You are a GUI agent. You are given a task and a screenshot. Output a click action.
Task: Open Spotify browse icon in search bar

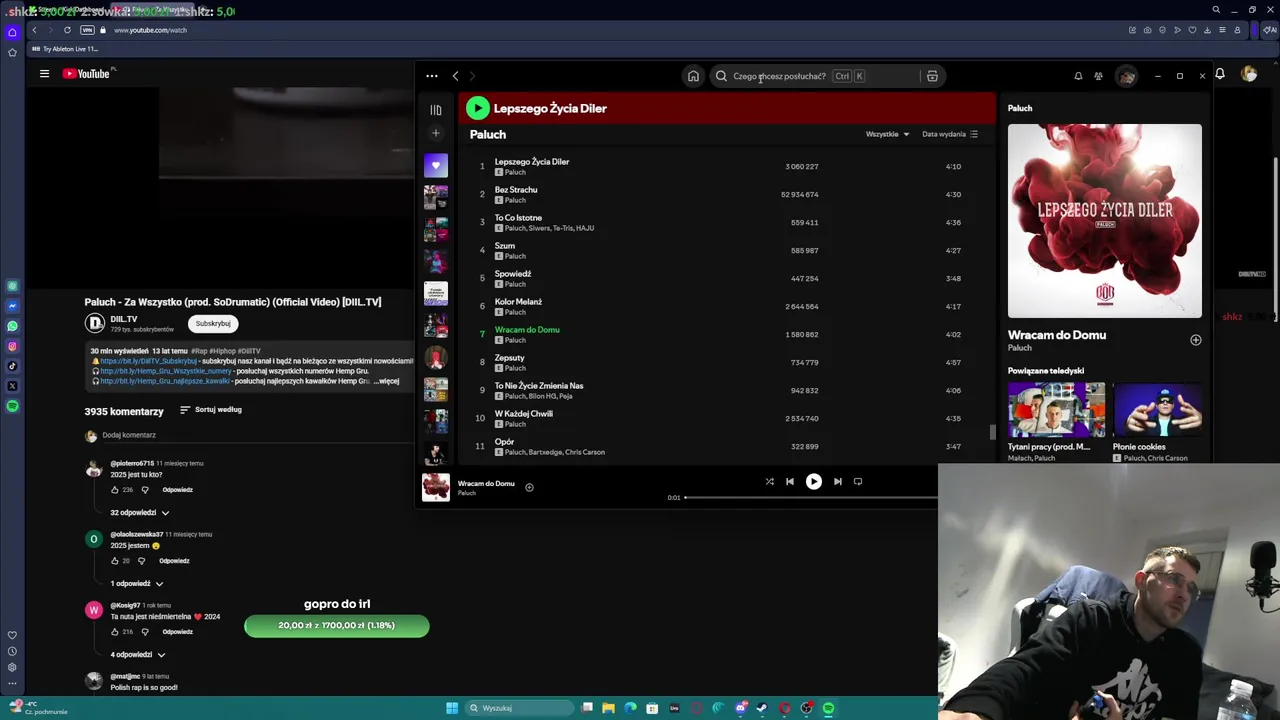[932, 76]
